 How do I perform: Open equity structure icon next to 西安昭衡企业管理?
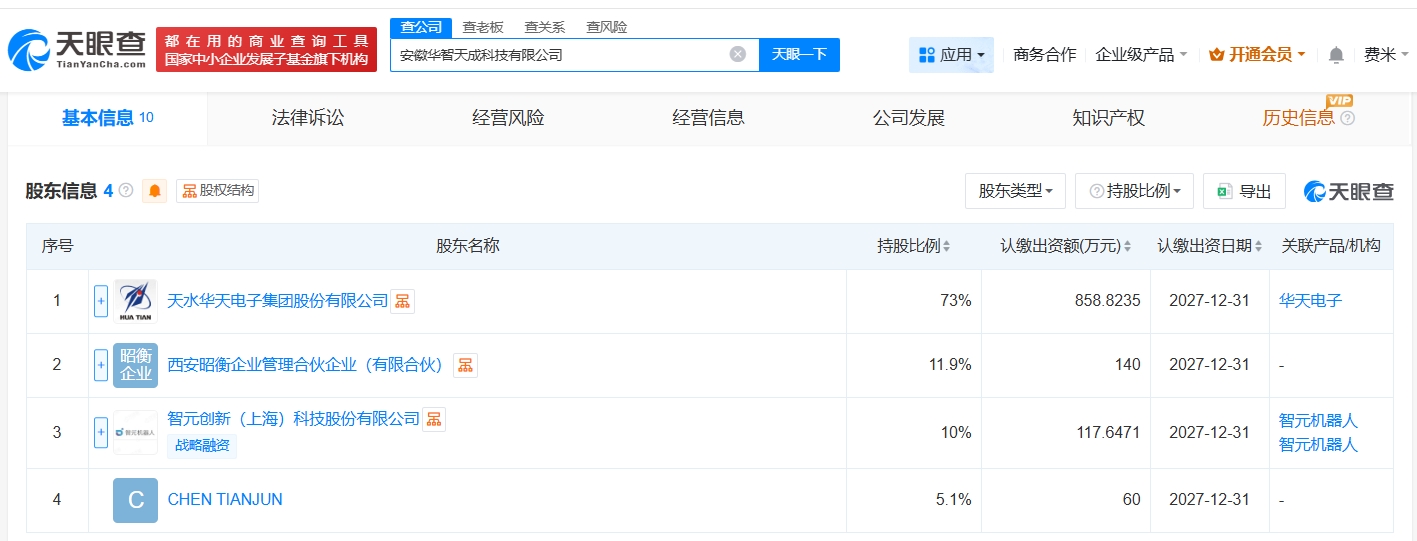[x=465, y=365]
